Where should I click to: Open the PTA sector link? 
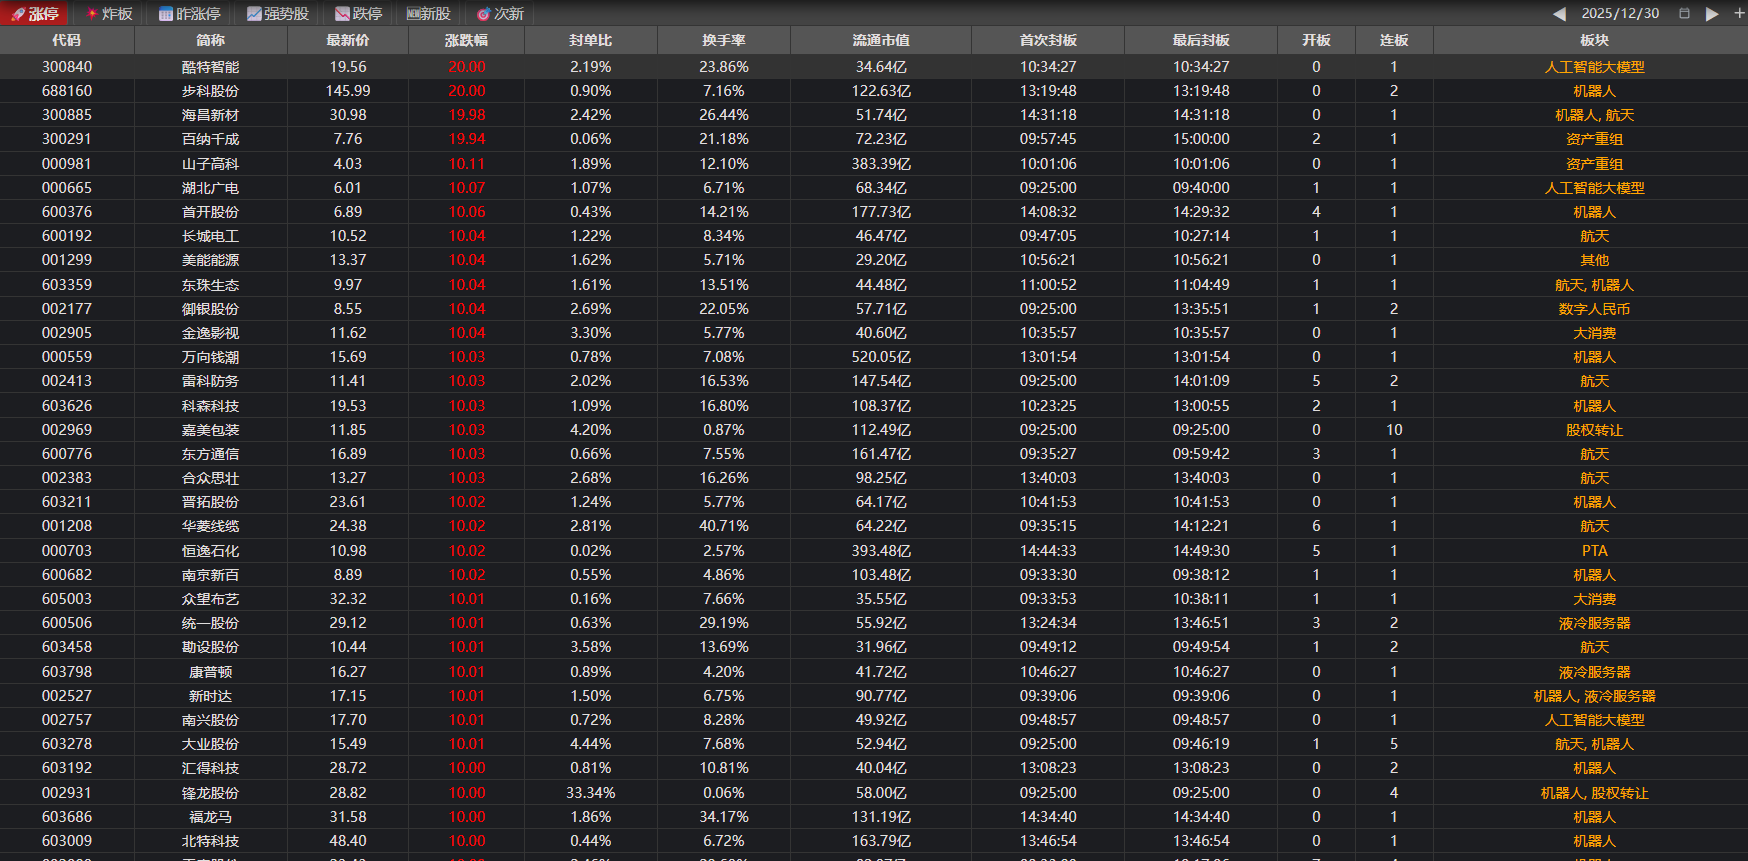(x=1594, y=551)
